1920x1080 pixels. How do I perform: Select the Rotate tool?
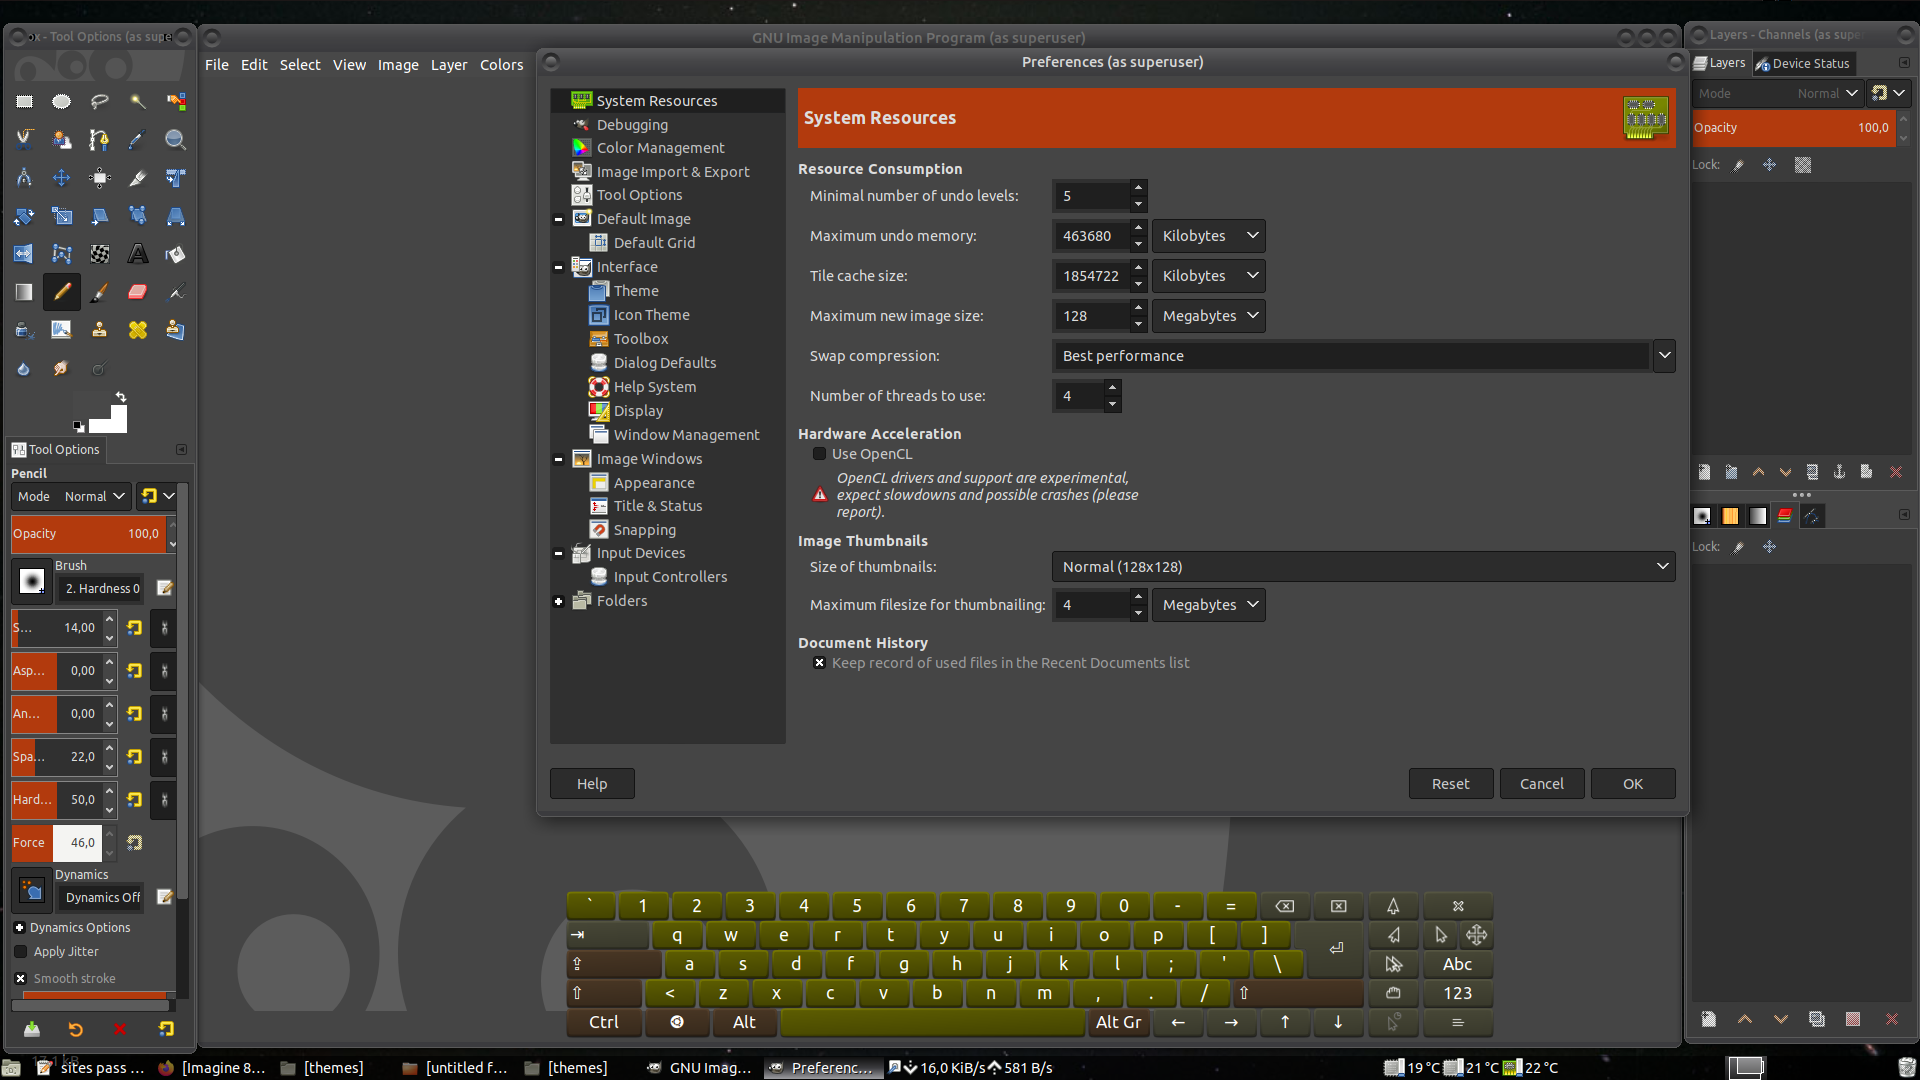pos(24,216)
